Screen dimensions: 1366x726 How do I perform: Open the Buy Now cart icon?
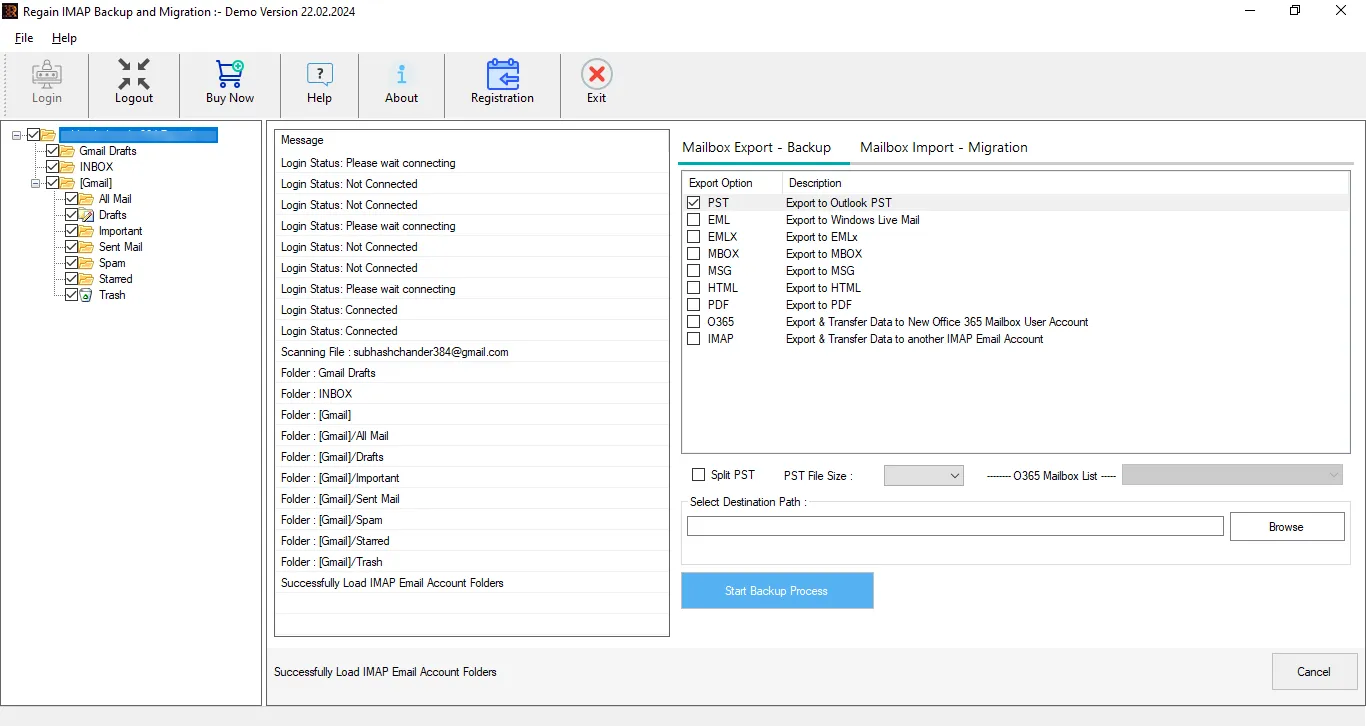[230, 75]
